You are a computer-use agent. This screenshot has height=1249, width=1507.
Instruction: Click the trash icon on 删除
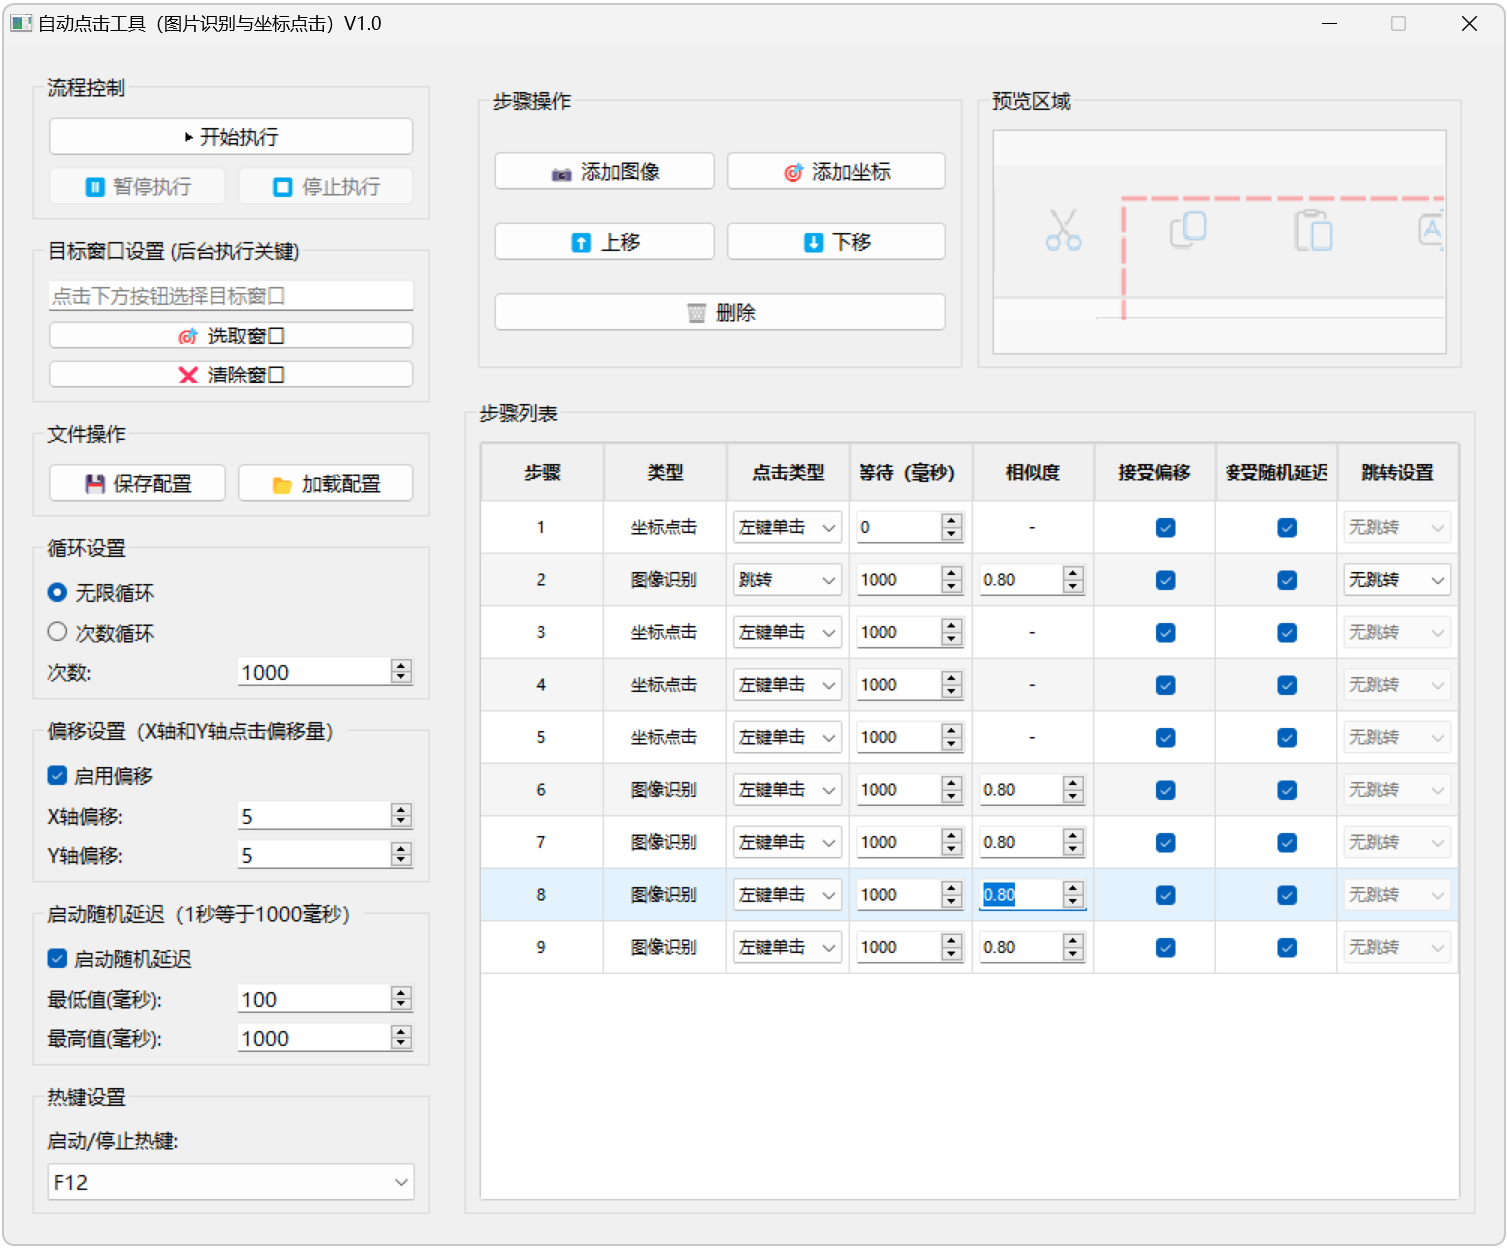(697, 313)
